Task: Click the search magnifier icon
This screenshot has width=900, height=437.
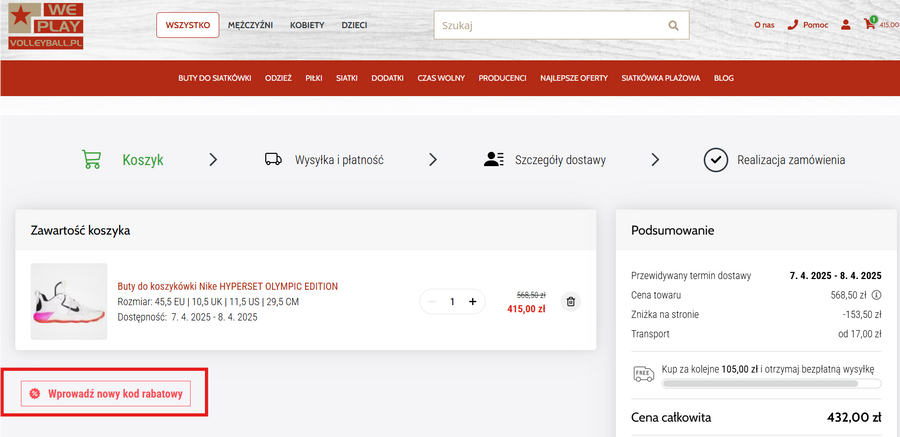Action: pos(674,25)
